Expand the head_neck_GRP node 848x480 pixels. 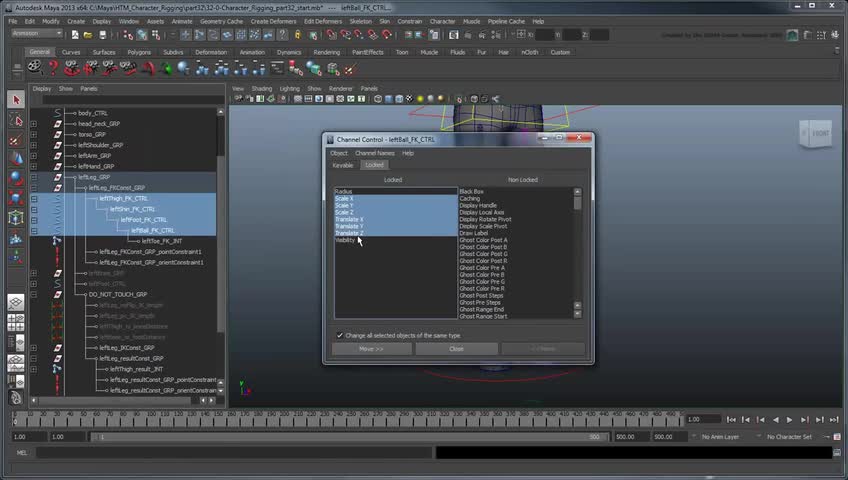click(34, 124)
